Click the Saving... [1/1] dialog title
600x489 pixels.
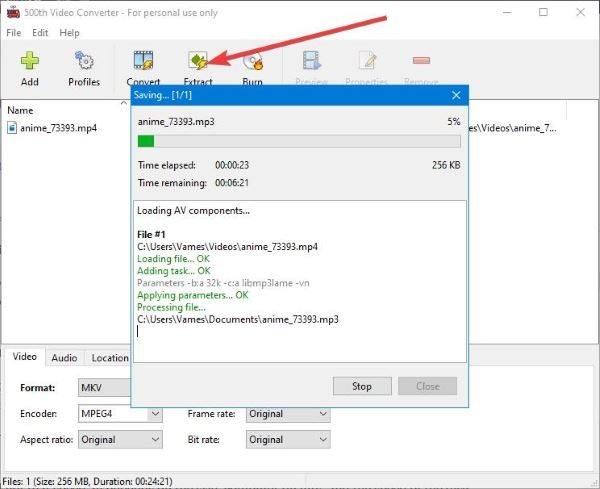pyautogui.click(x=163, y=95)
